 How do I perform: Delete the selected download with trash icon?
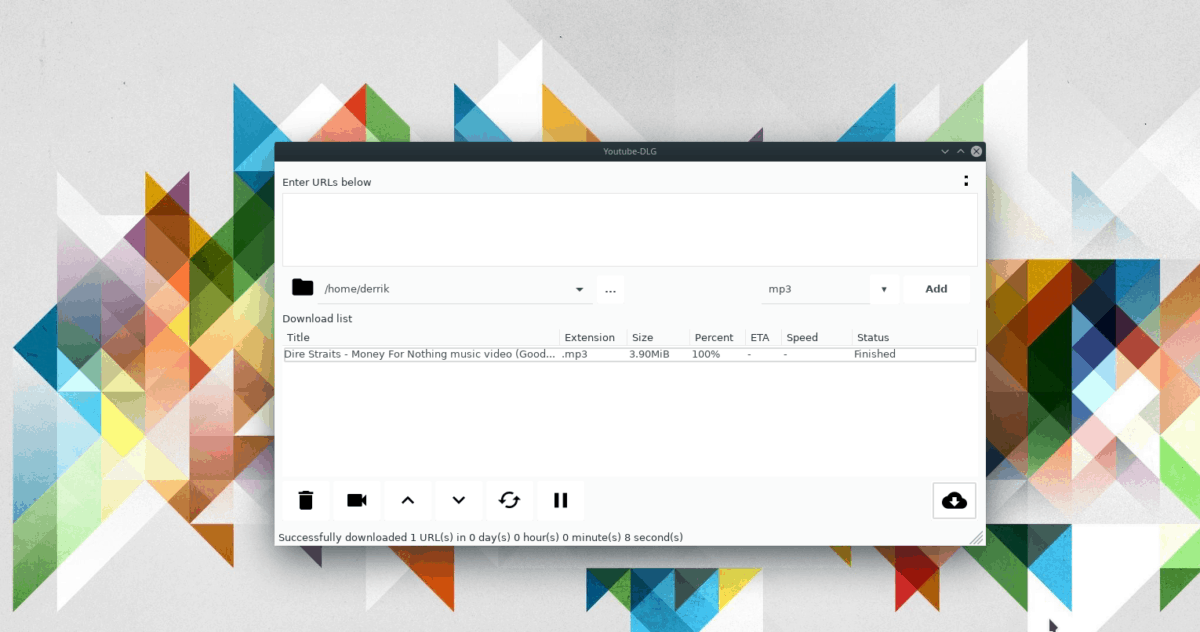click(x=306, y=500)
